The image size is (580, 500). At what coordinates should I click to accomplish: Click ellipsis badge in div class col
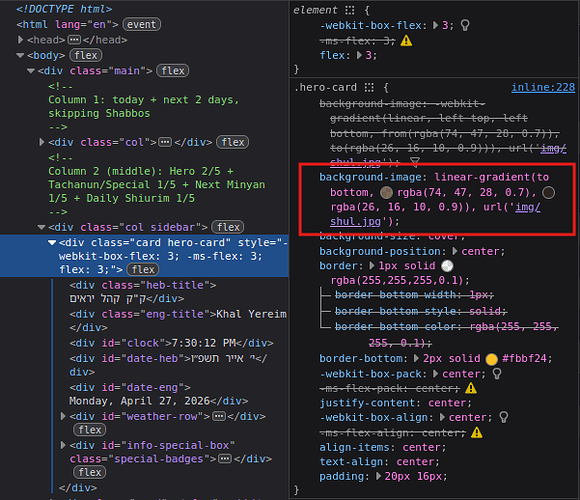(165, 142)
